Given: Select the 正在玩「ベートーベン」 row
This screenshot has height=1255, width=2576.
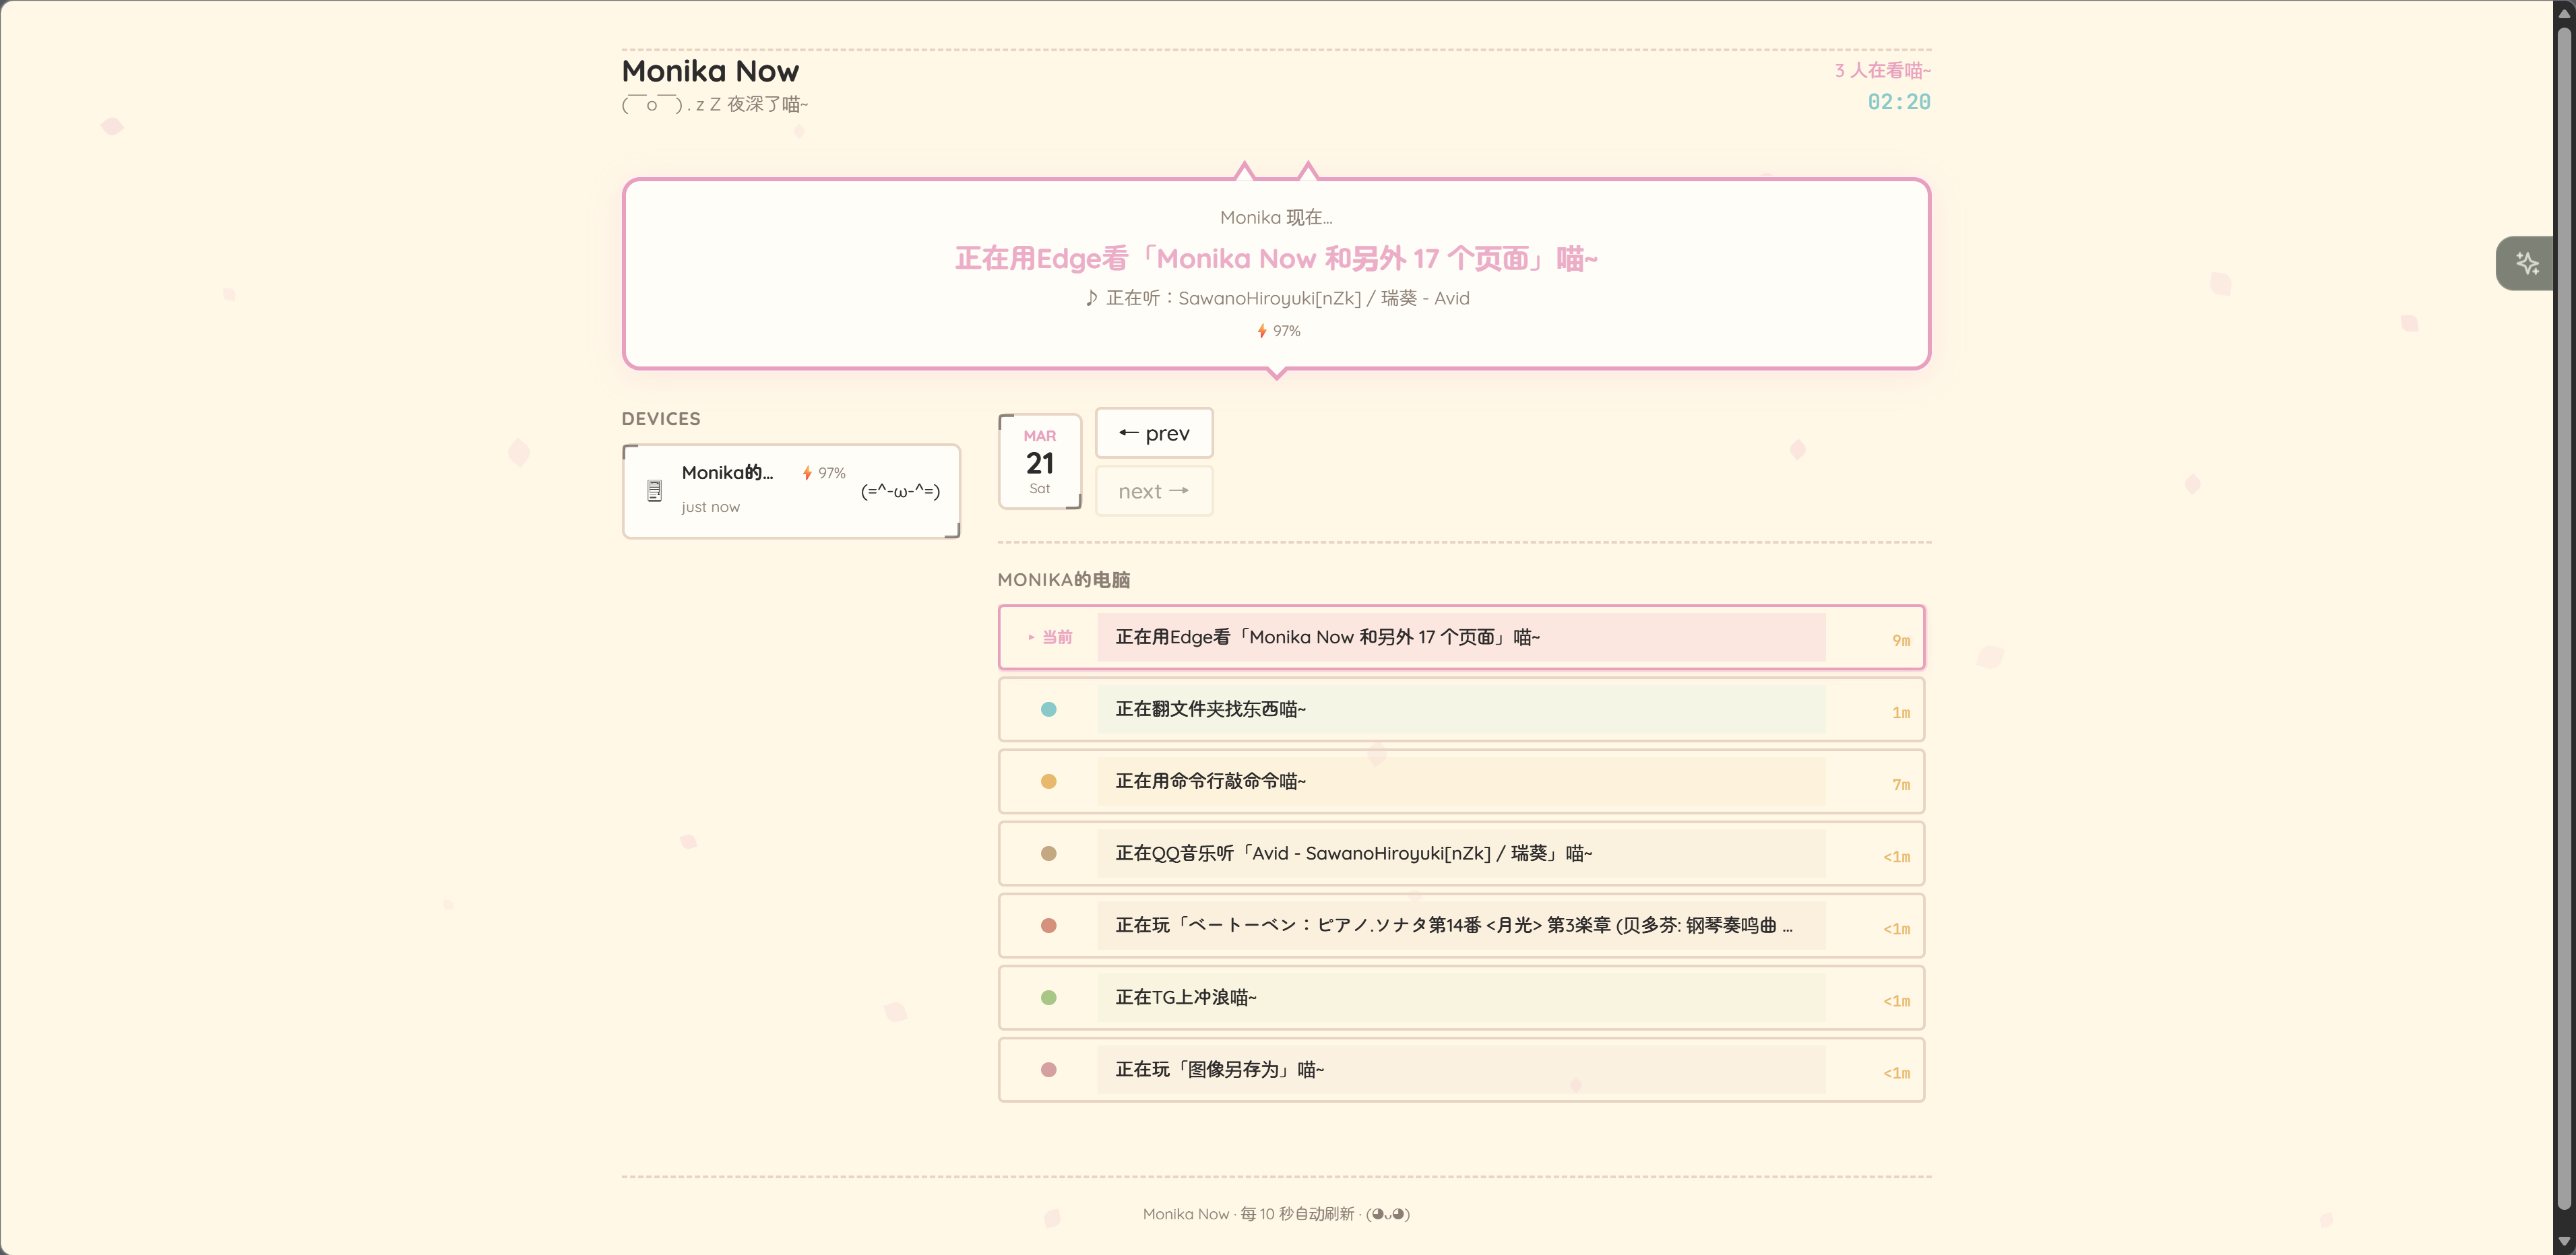Looking at the screenshot, I should (1461, 925).
